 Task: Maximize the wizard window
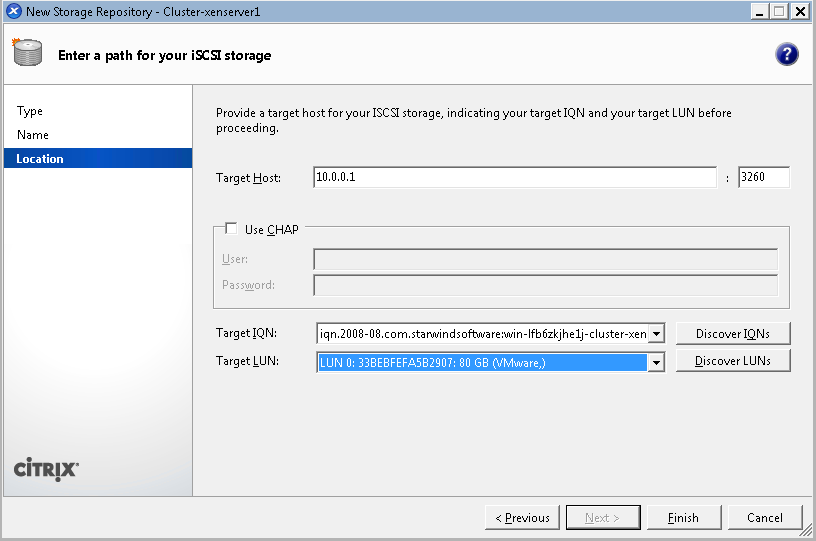point(779,11)
